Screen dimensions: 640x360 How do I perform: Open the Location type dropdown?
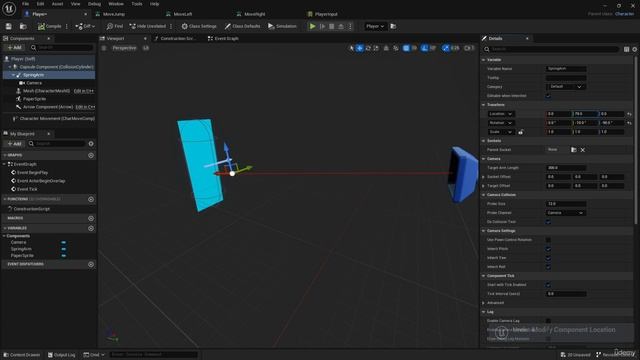pos(501,114)
